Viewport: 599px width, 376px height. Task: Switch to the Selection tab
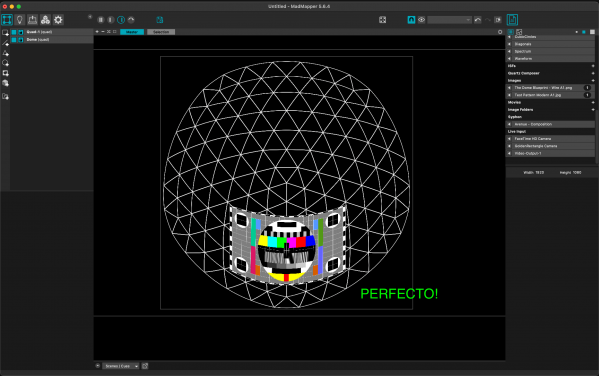click(x=161, y=32)
